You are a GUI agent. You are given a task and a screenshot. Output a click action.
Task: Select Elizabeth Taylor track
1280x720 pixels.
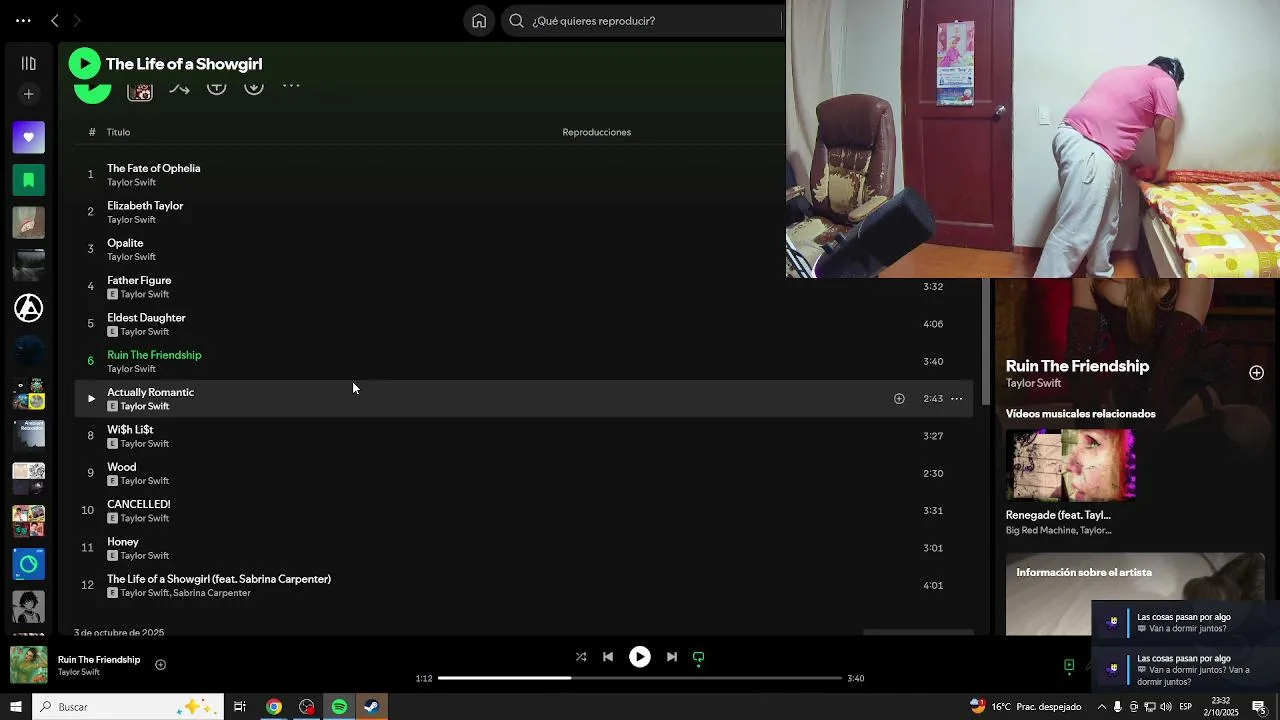coord(145,206)
